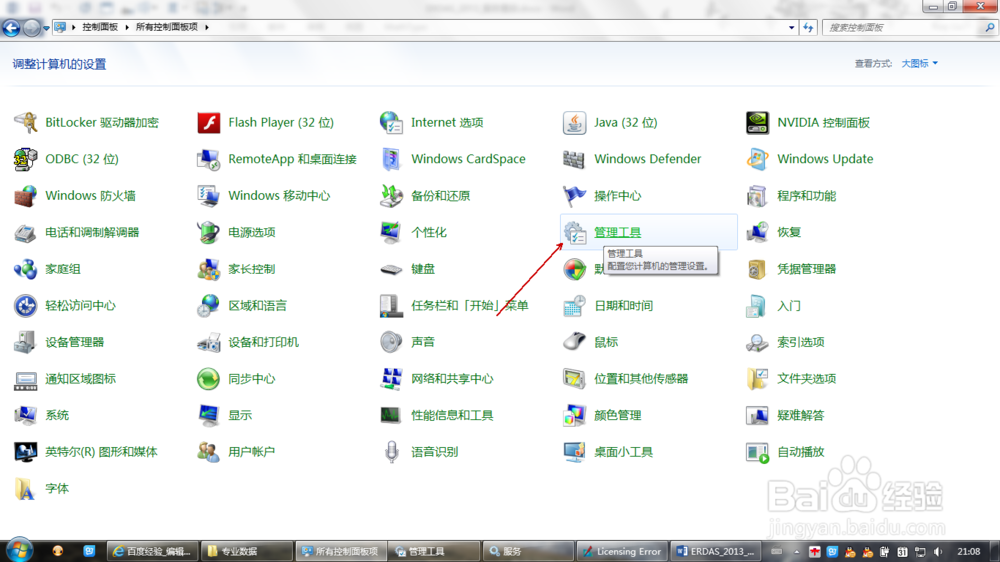
Task: Click the 同步中心 link
Action: tap(252, 379)
